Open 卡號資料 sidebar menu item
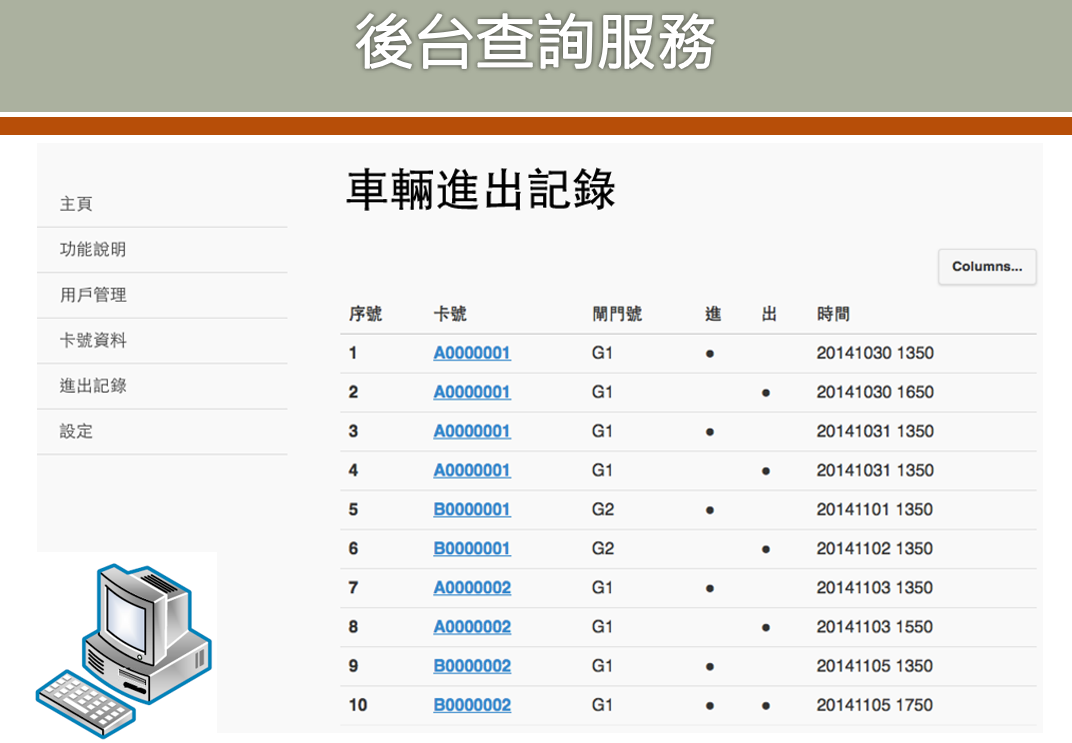Viewport: 1072px width, 743px height. click(x=93, y=341)
